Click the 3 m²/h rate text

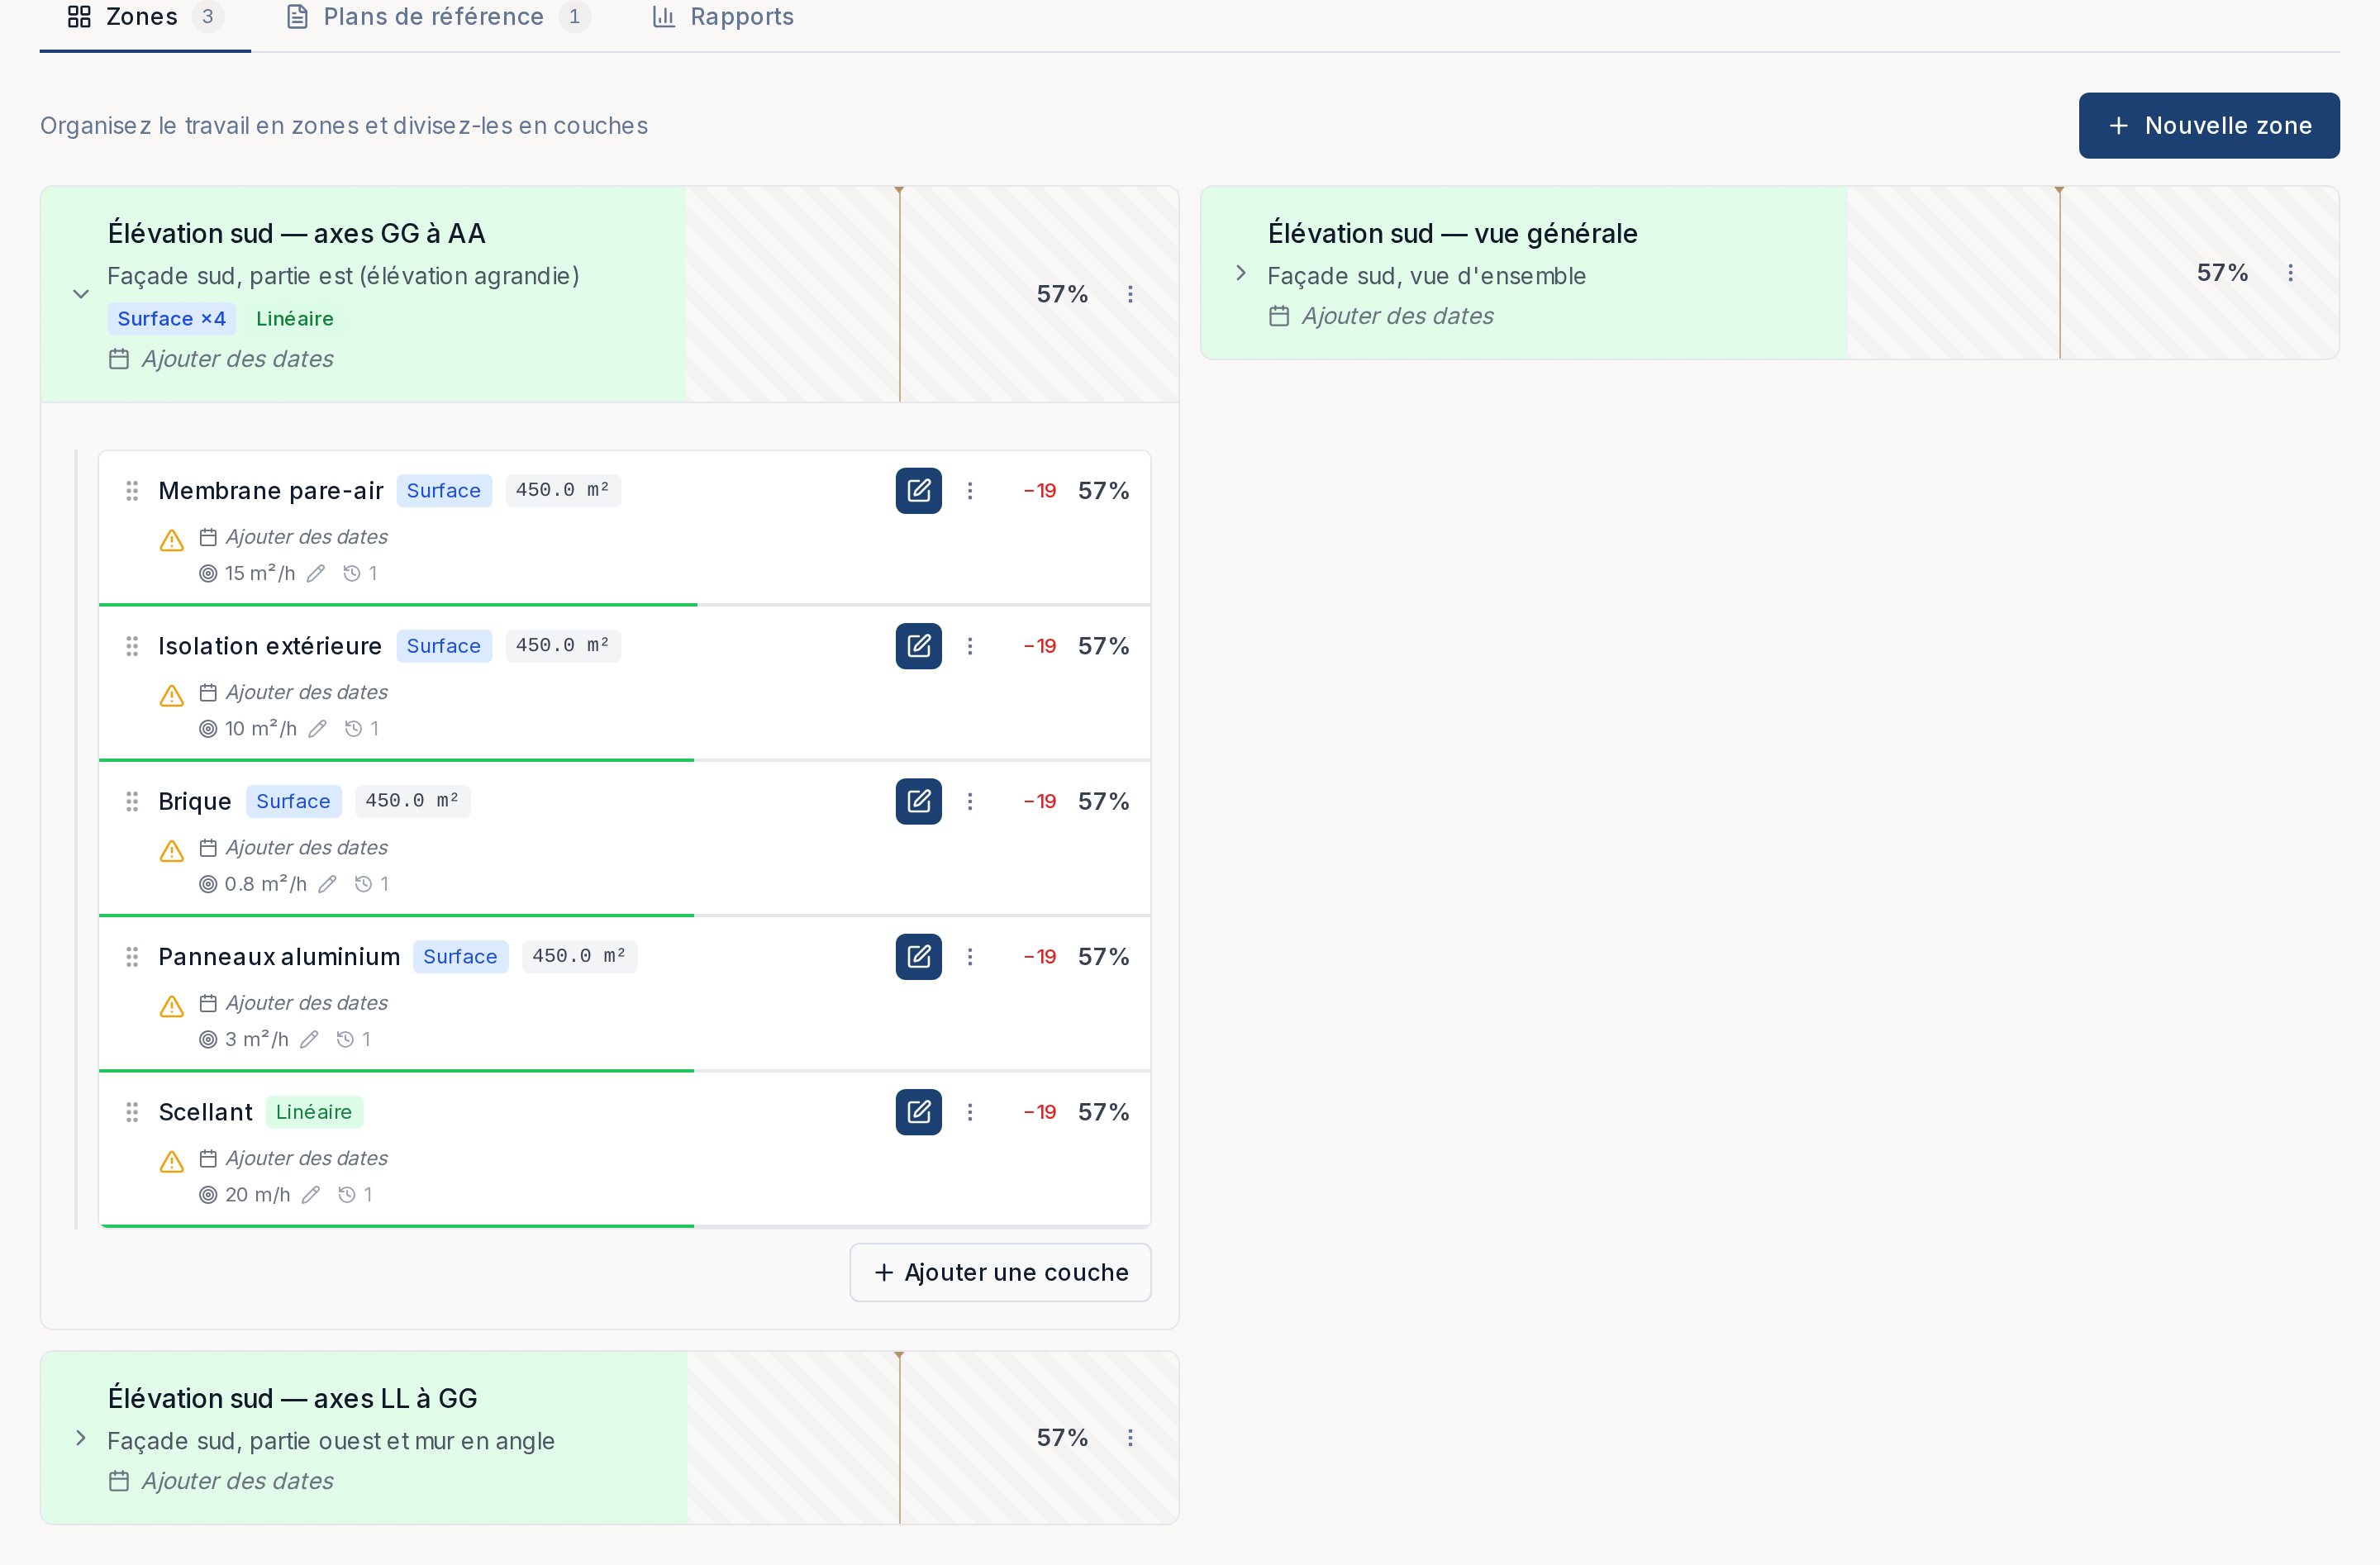[x=256, y=1039]
